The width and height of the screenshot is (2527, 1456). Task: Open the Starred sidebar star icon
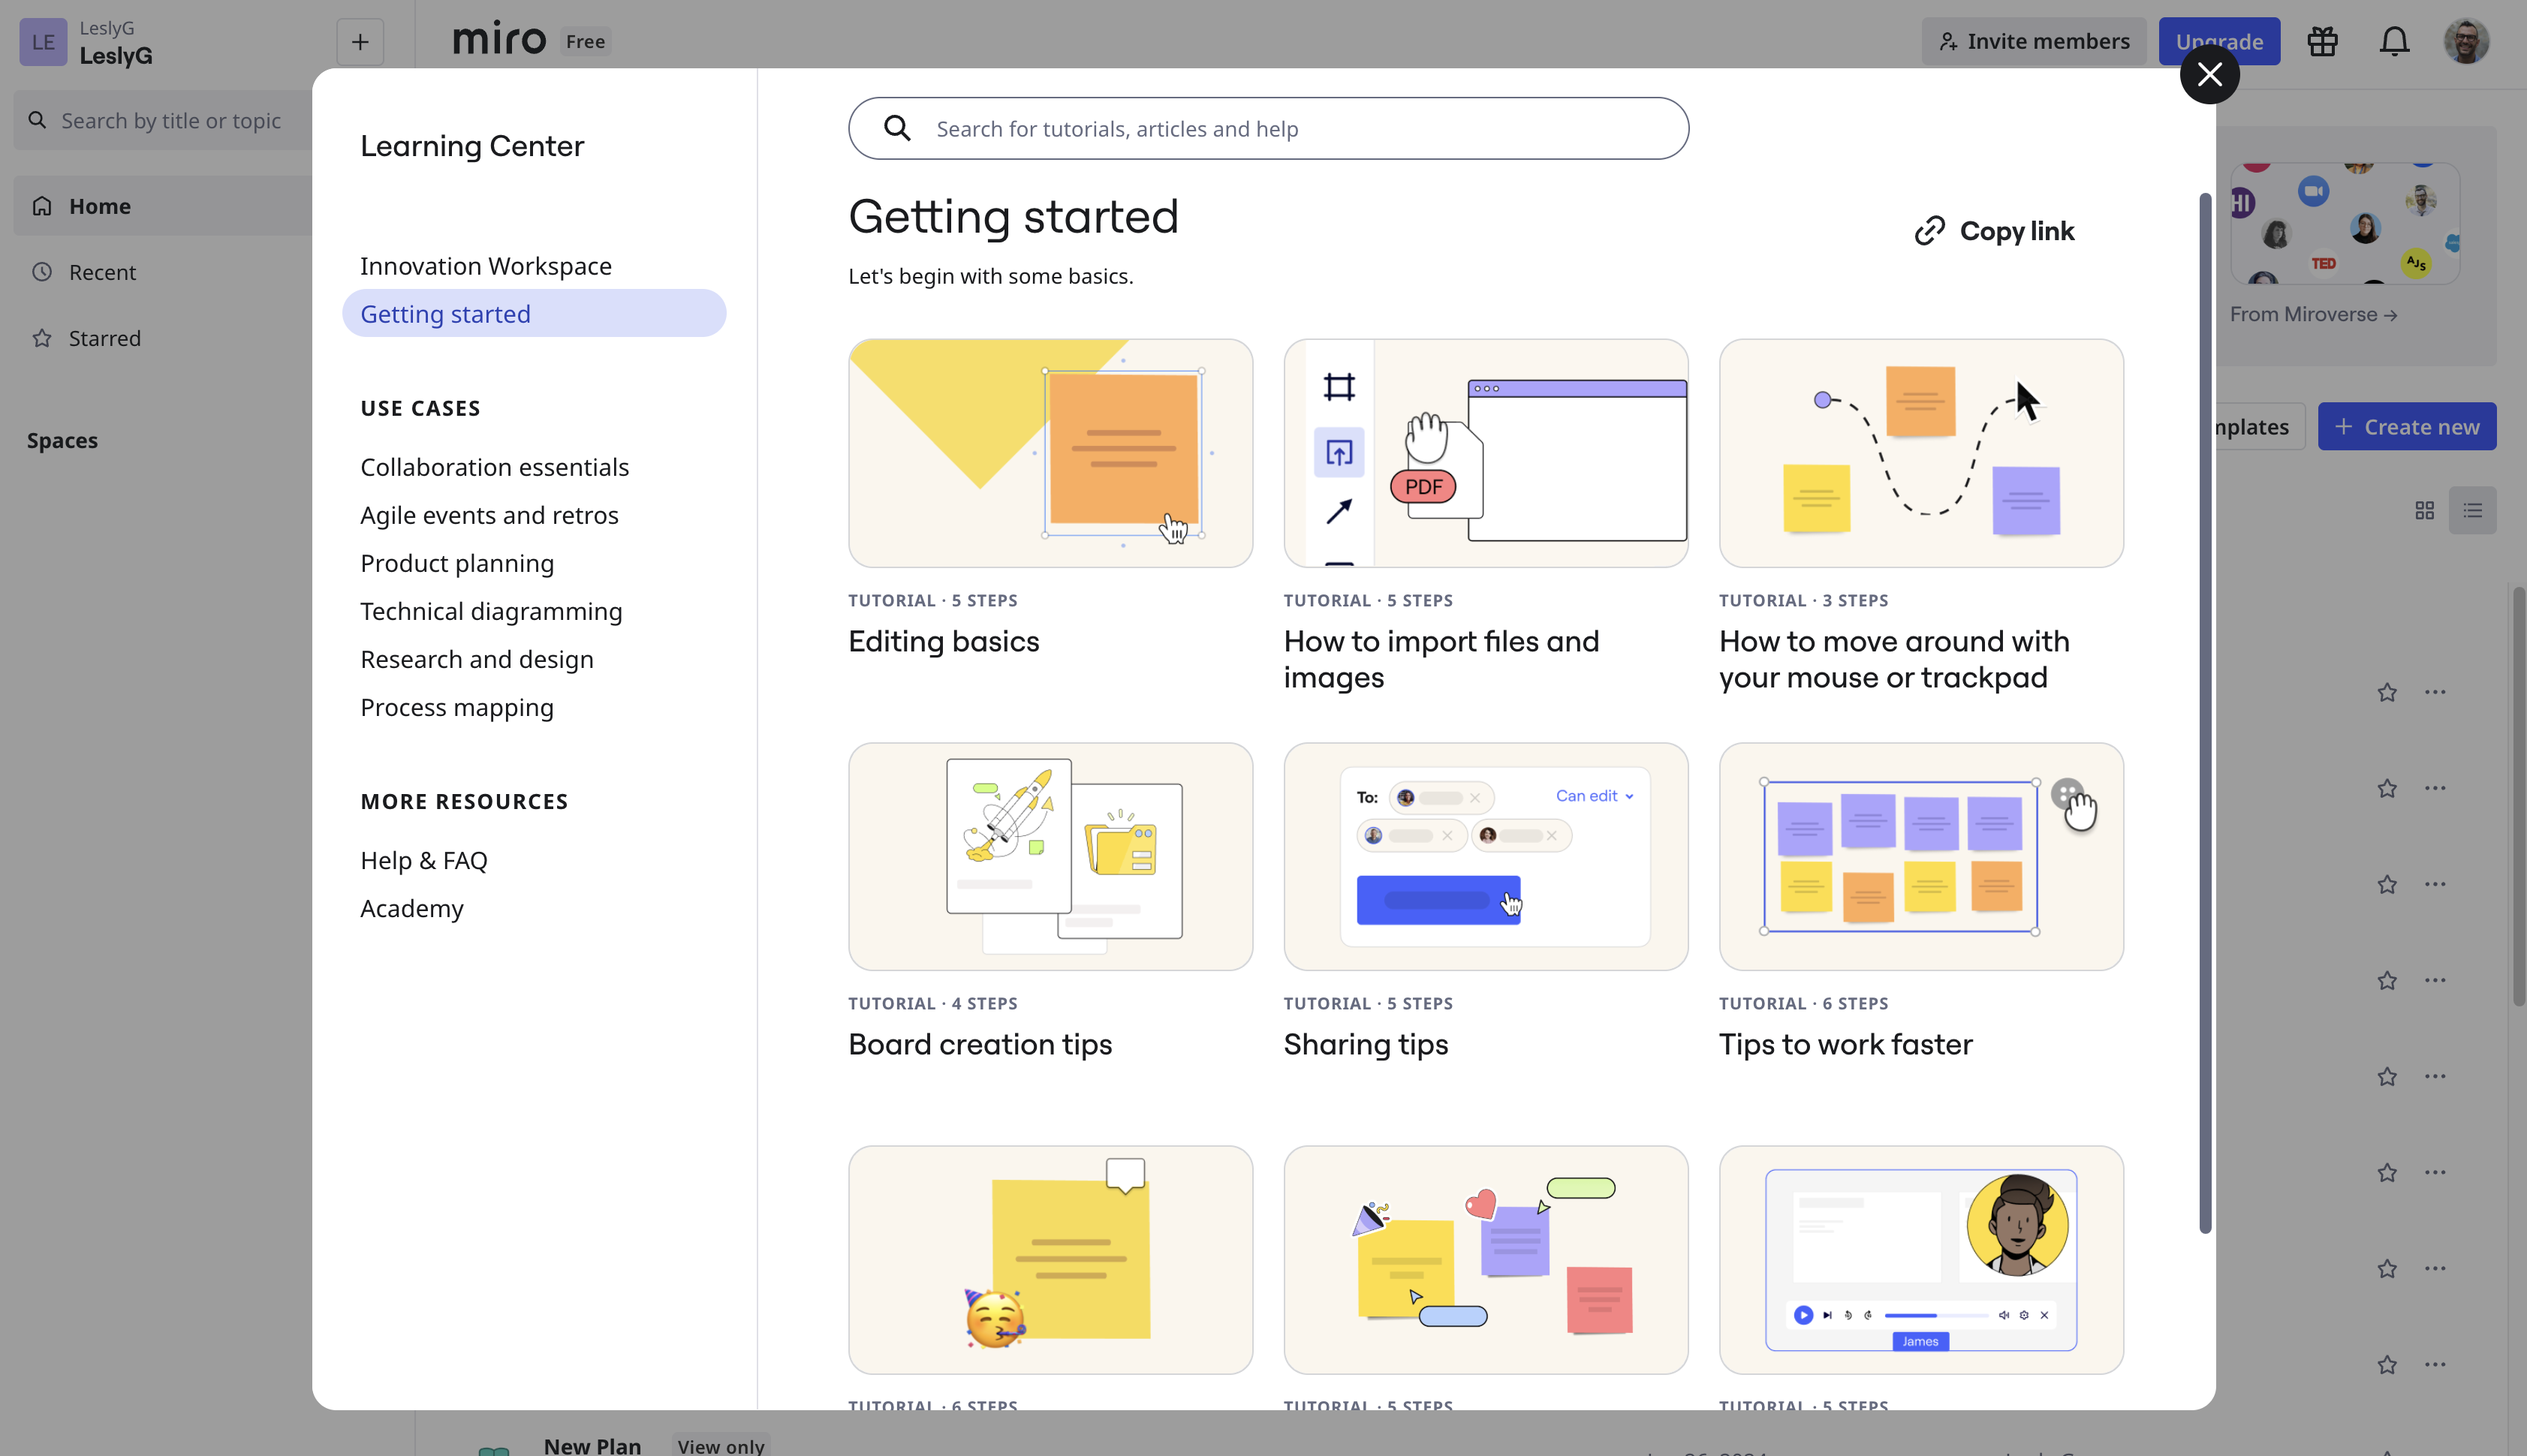[42, 338]
